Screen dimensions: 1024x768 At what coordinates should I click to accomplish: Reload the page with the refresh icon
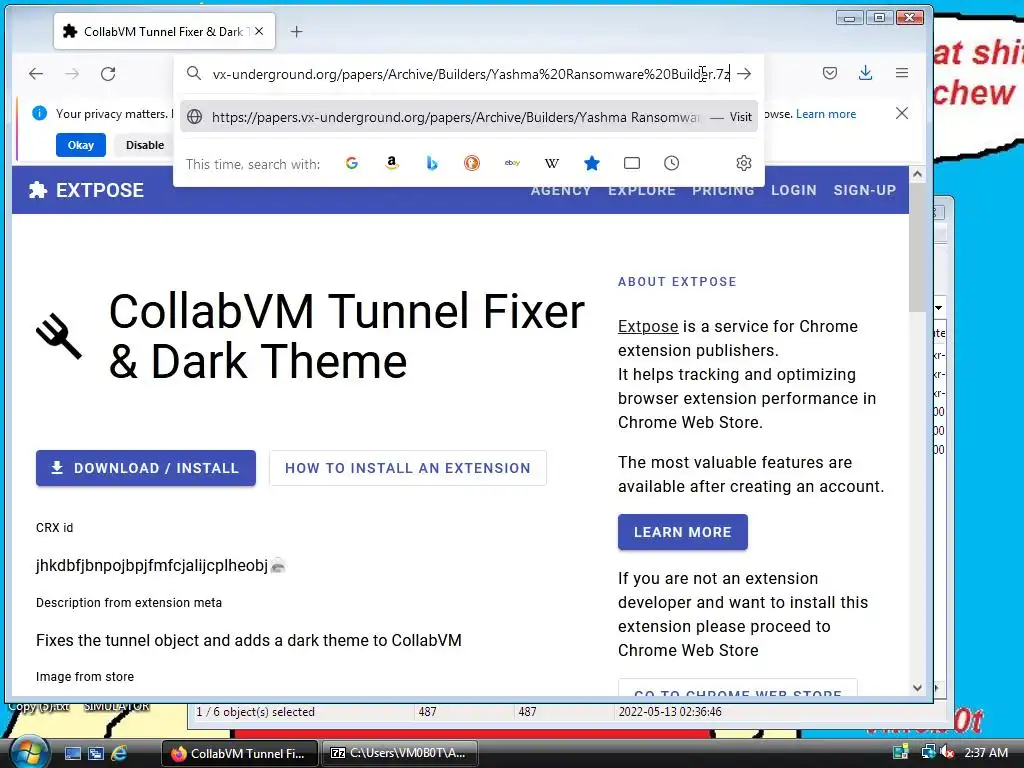pos(108,74)
